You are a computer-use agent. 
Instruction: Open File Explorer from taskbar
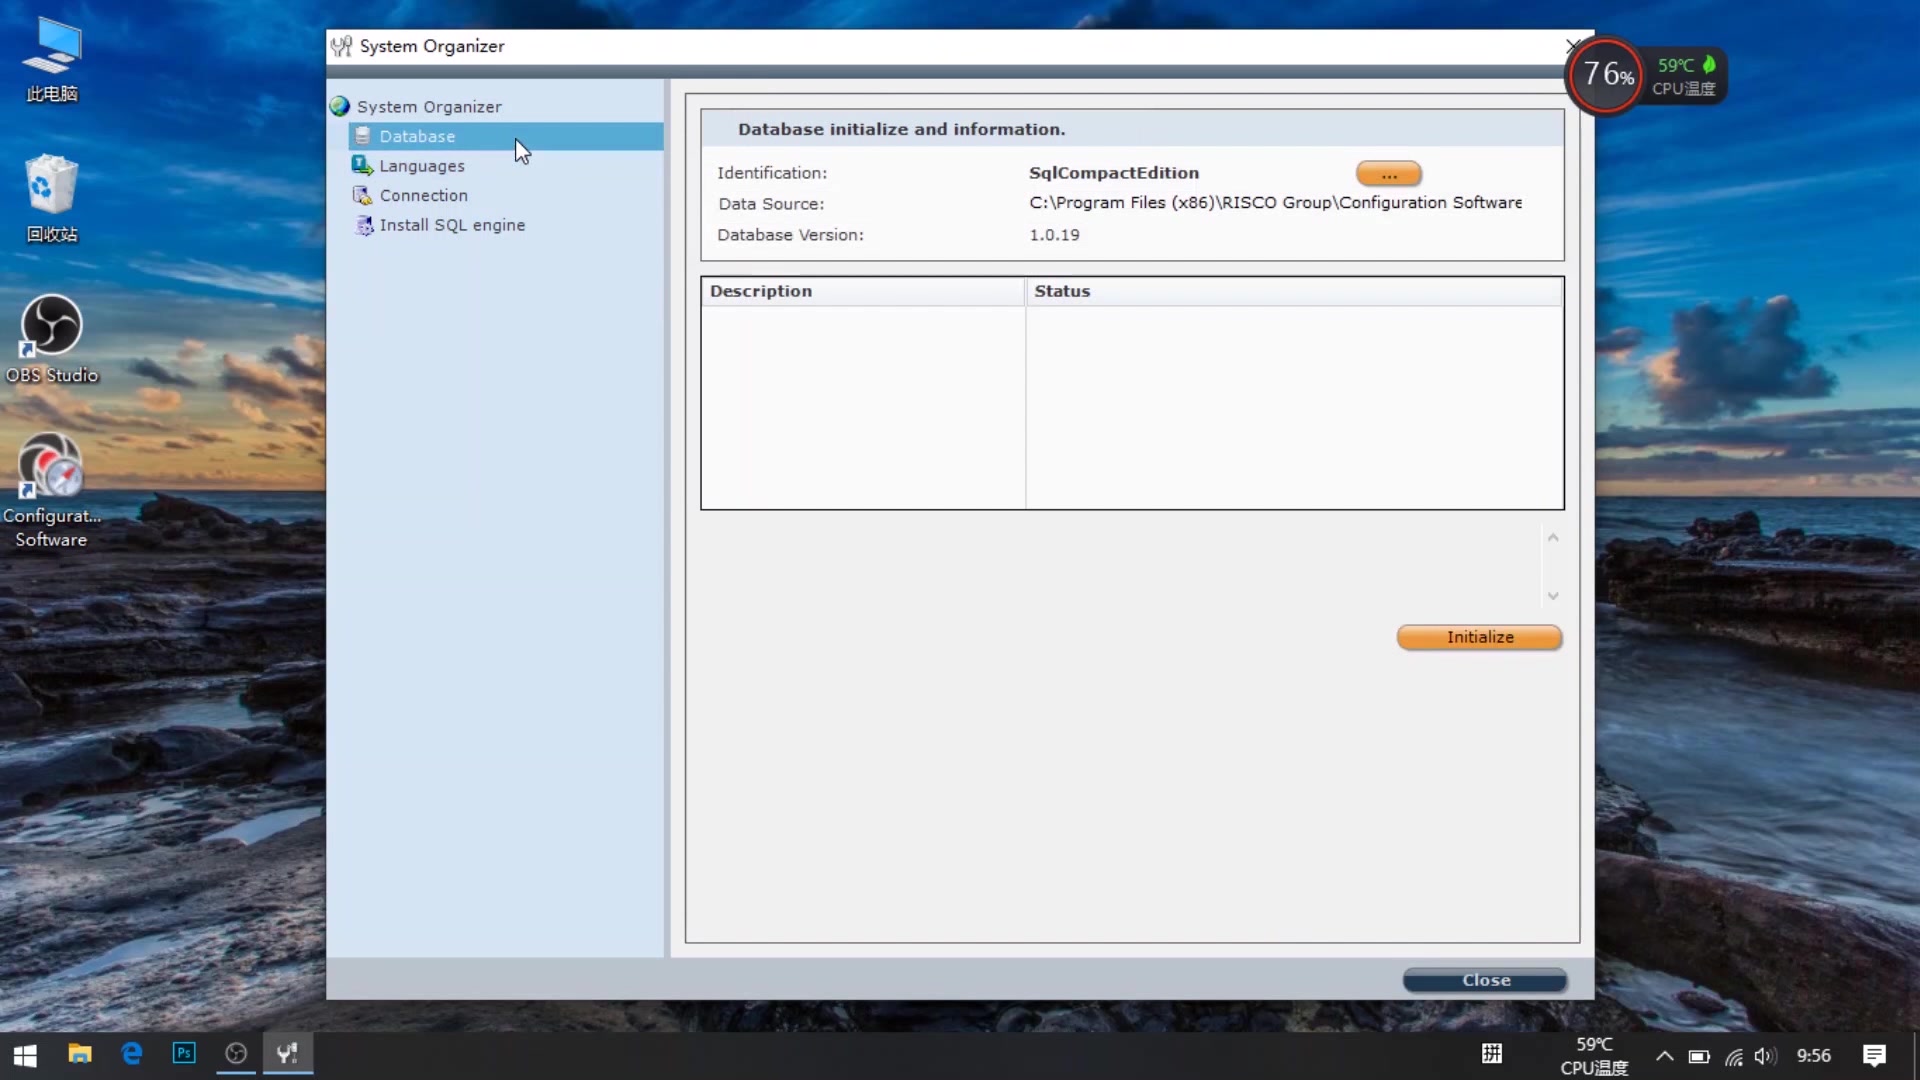point(80,1054)
